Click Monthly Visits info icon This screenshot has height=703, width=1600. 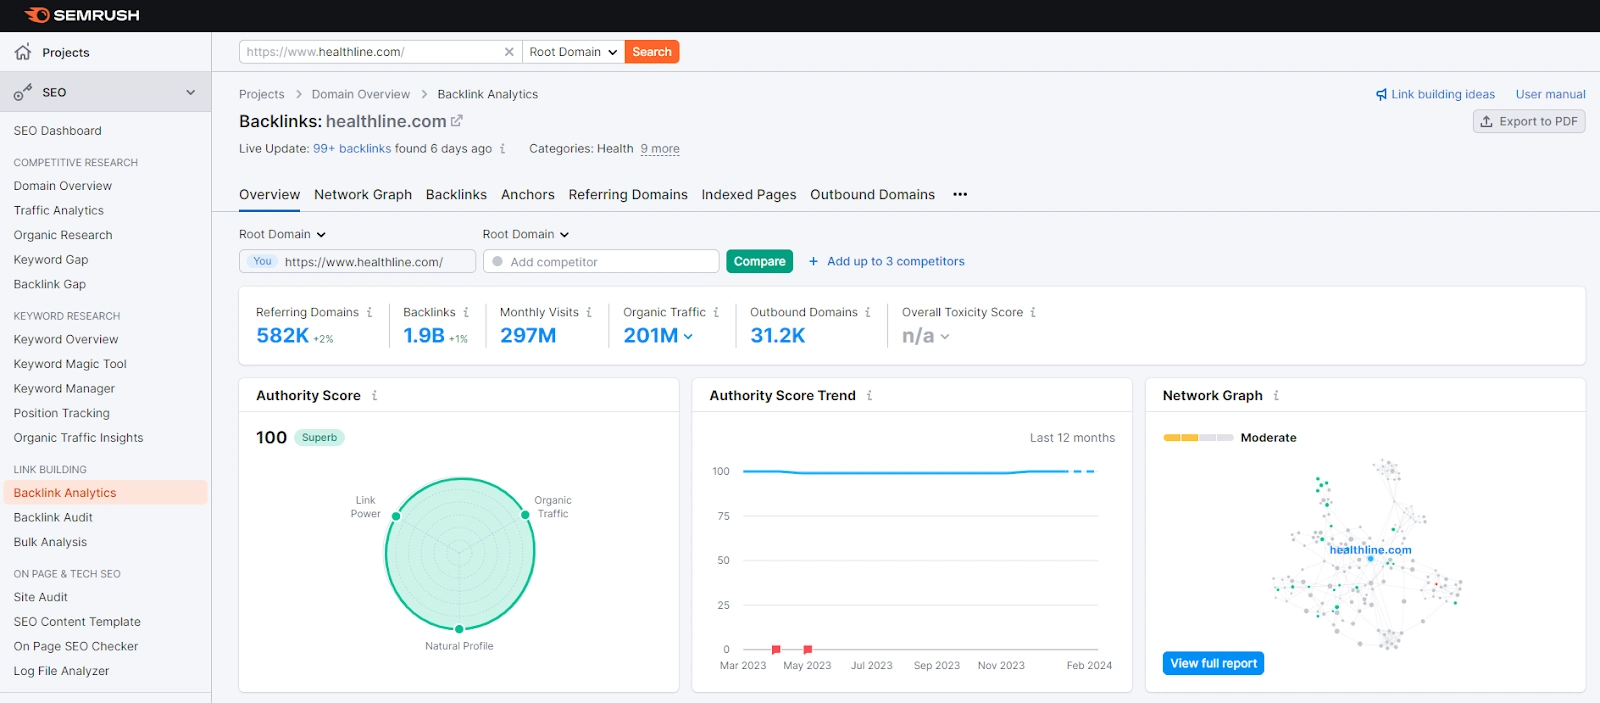(x=589, y=313)
